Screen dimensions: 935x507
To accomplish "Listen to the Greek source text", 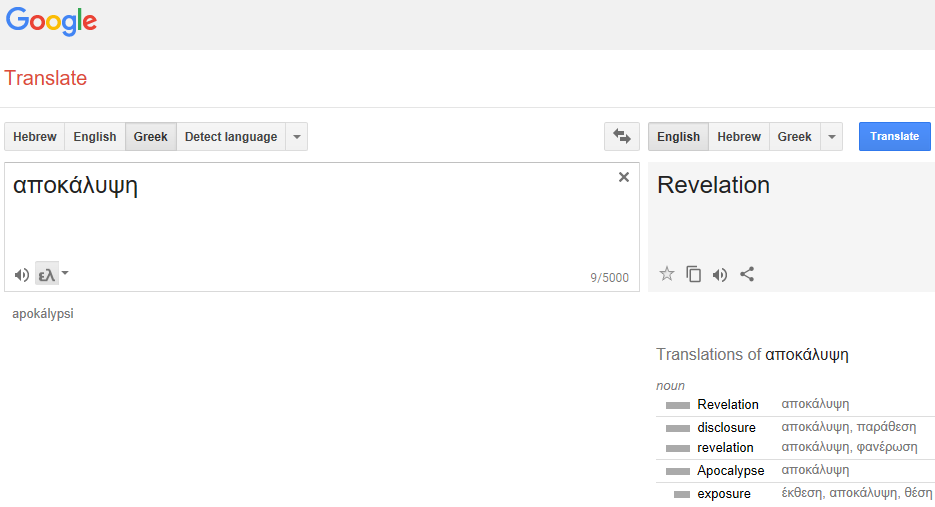I will tap(21, 275).
